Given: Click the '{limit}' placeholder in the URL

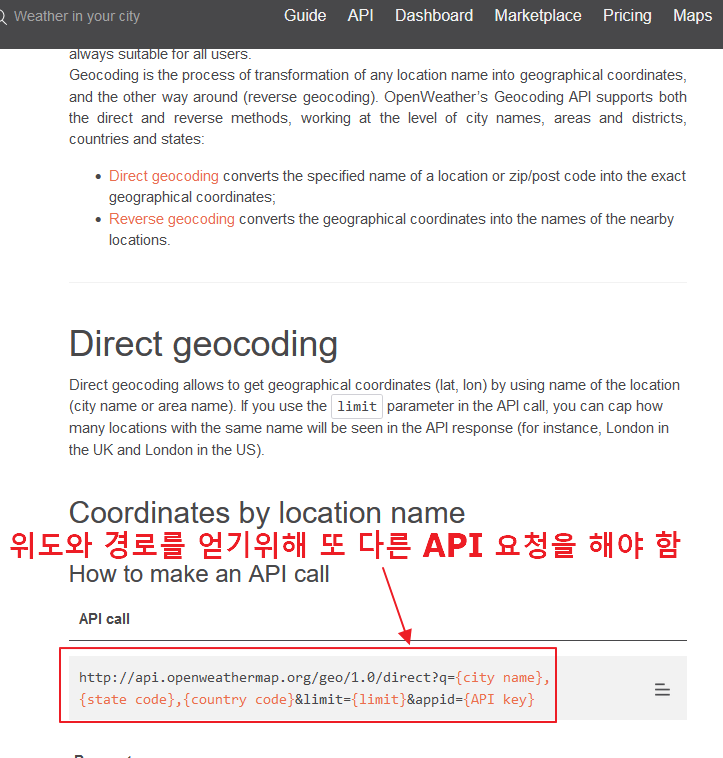Looking at the screenshot, I should click(379, 700).
